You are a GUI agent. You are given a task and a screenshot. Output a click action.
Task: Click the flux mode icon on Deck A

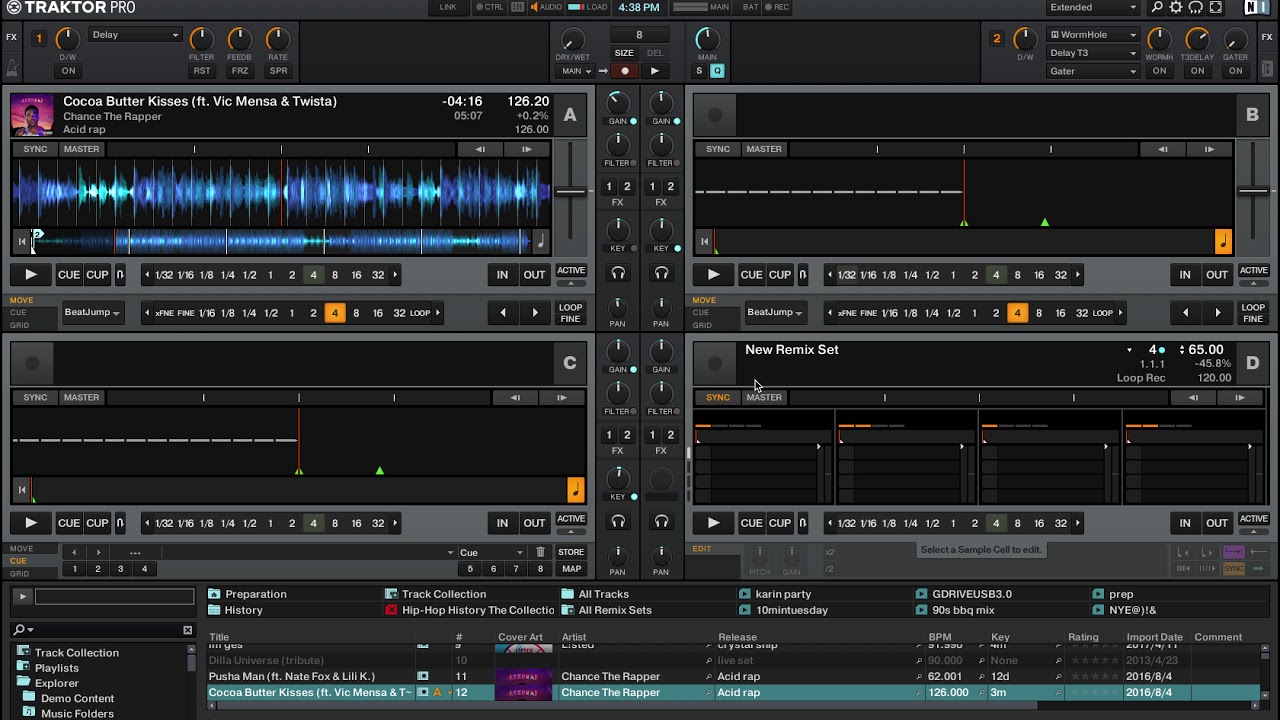pos(120,274)
